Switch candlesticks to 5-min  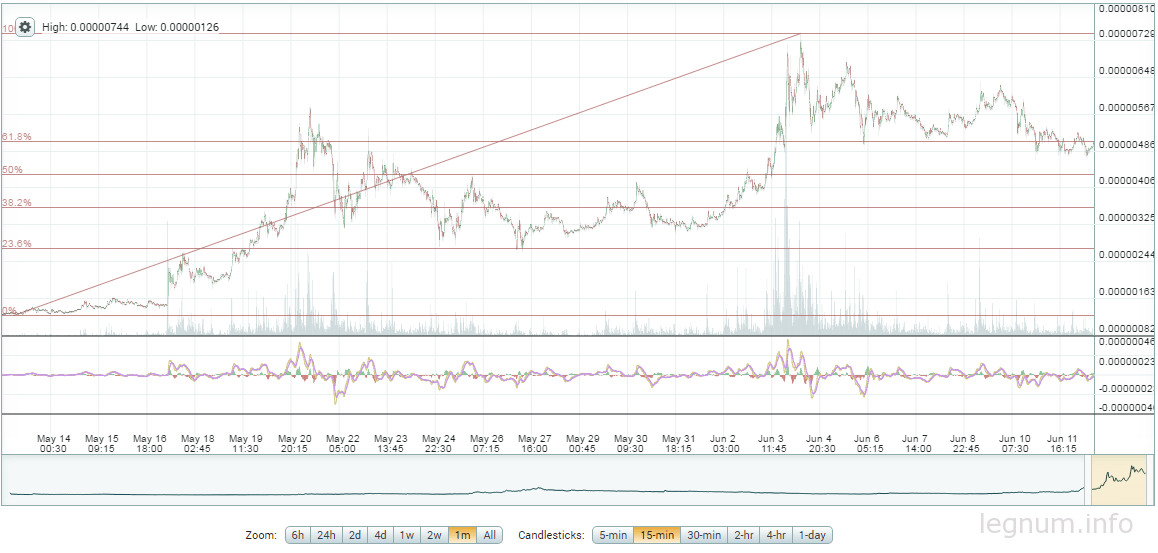coord(613,535)
